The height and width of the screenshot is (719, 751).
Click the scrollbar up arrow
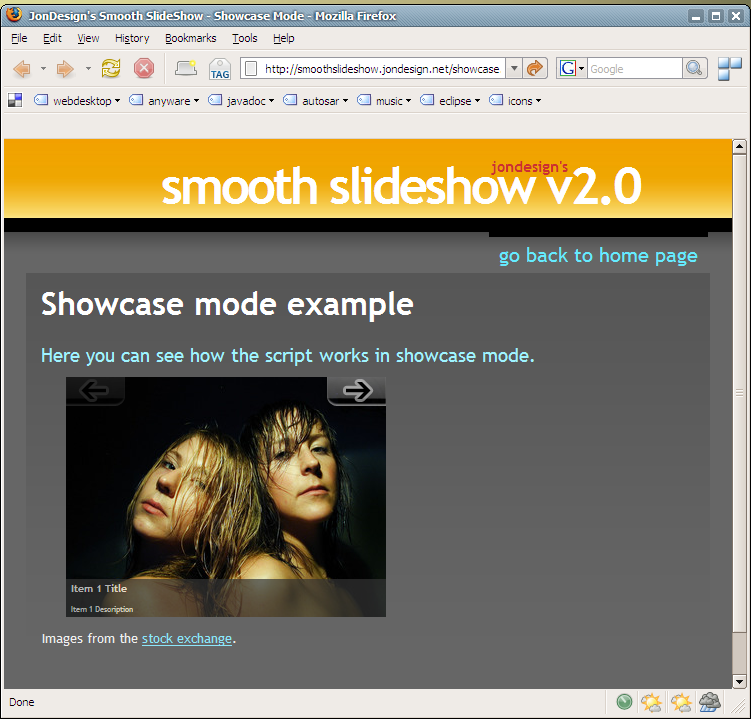[x=739, y=146]
